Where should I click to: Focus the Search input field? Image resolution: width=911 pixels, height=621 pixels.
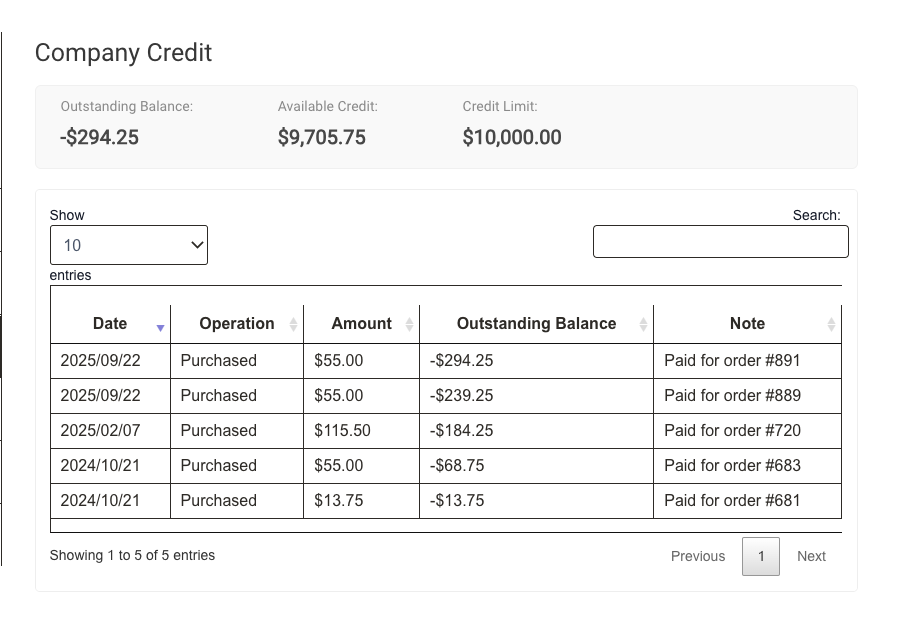coord(720,242)
